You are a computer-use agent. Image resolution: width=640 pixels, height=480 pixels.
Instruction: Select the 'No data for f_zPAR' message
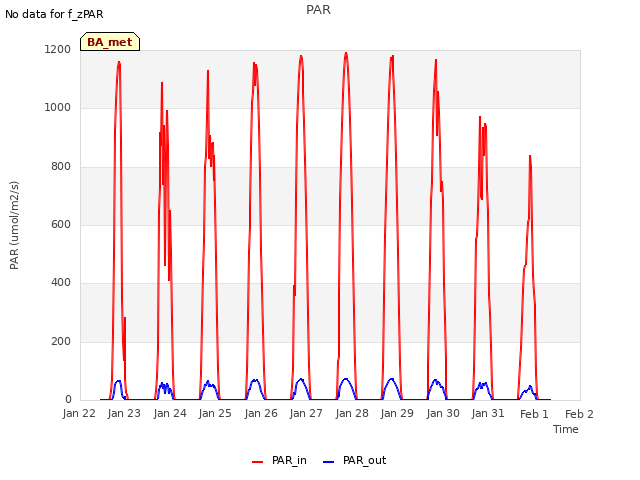click(x=54, y=14)
